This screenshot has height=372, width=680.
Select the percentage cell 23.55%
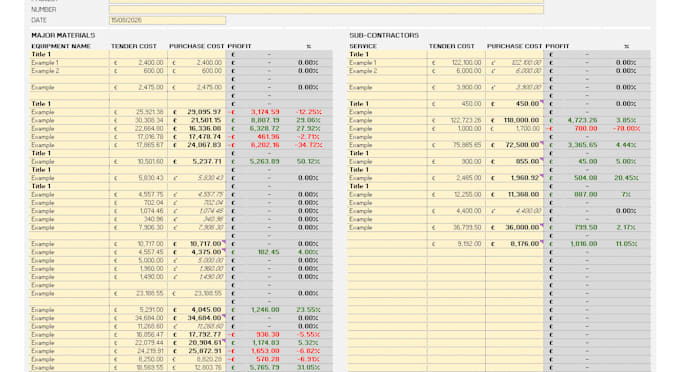[x=309, y=310]
